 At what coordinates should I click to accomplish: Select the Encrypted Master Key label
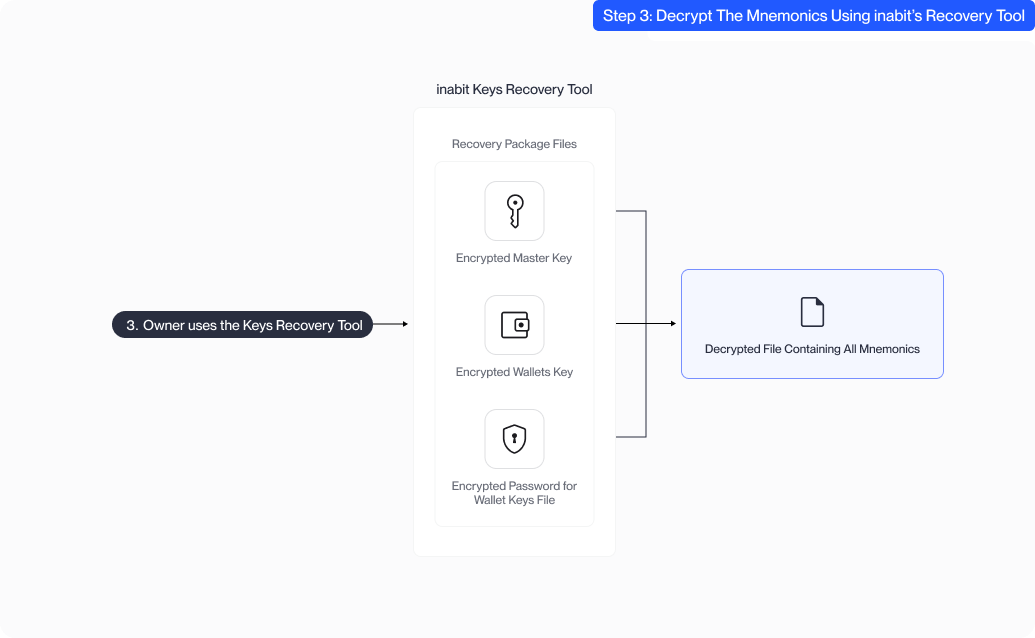pos(514,258)
